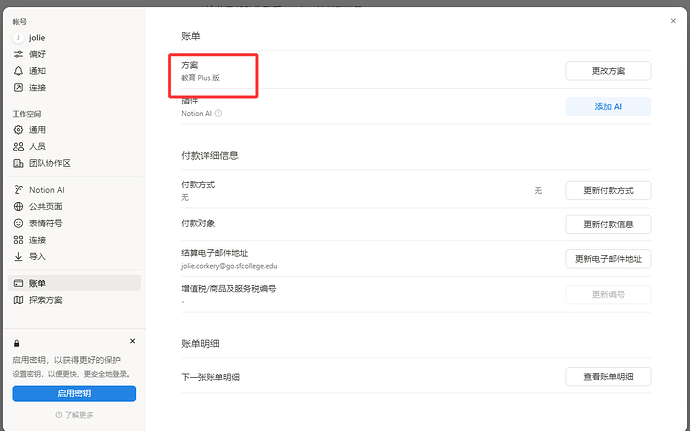Open the jolie account avatar
690x431 pixels.
pyautogui.click(x=18, y=38)
